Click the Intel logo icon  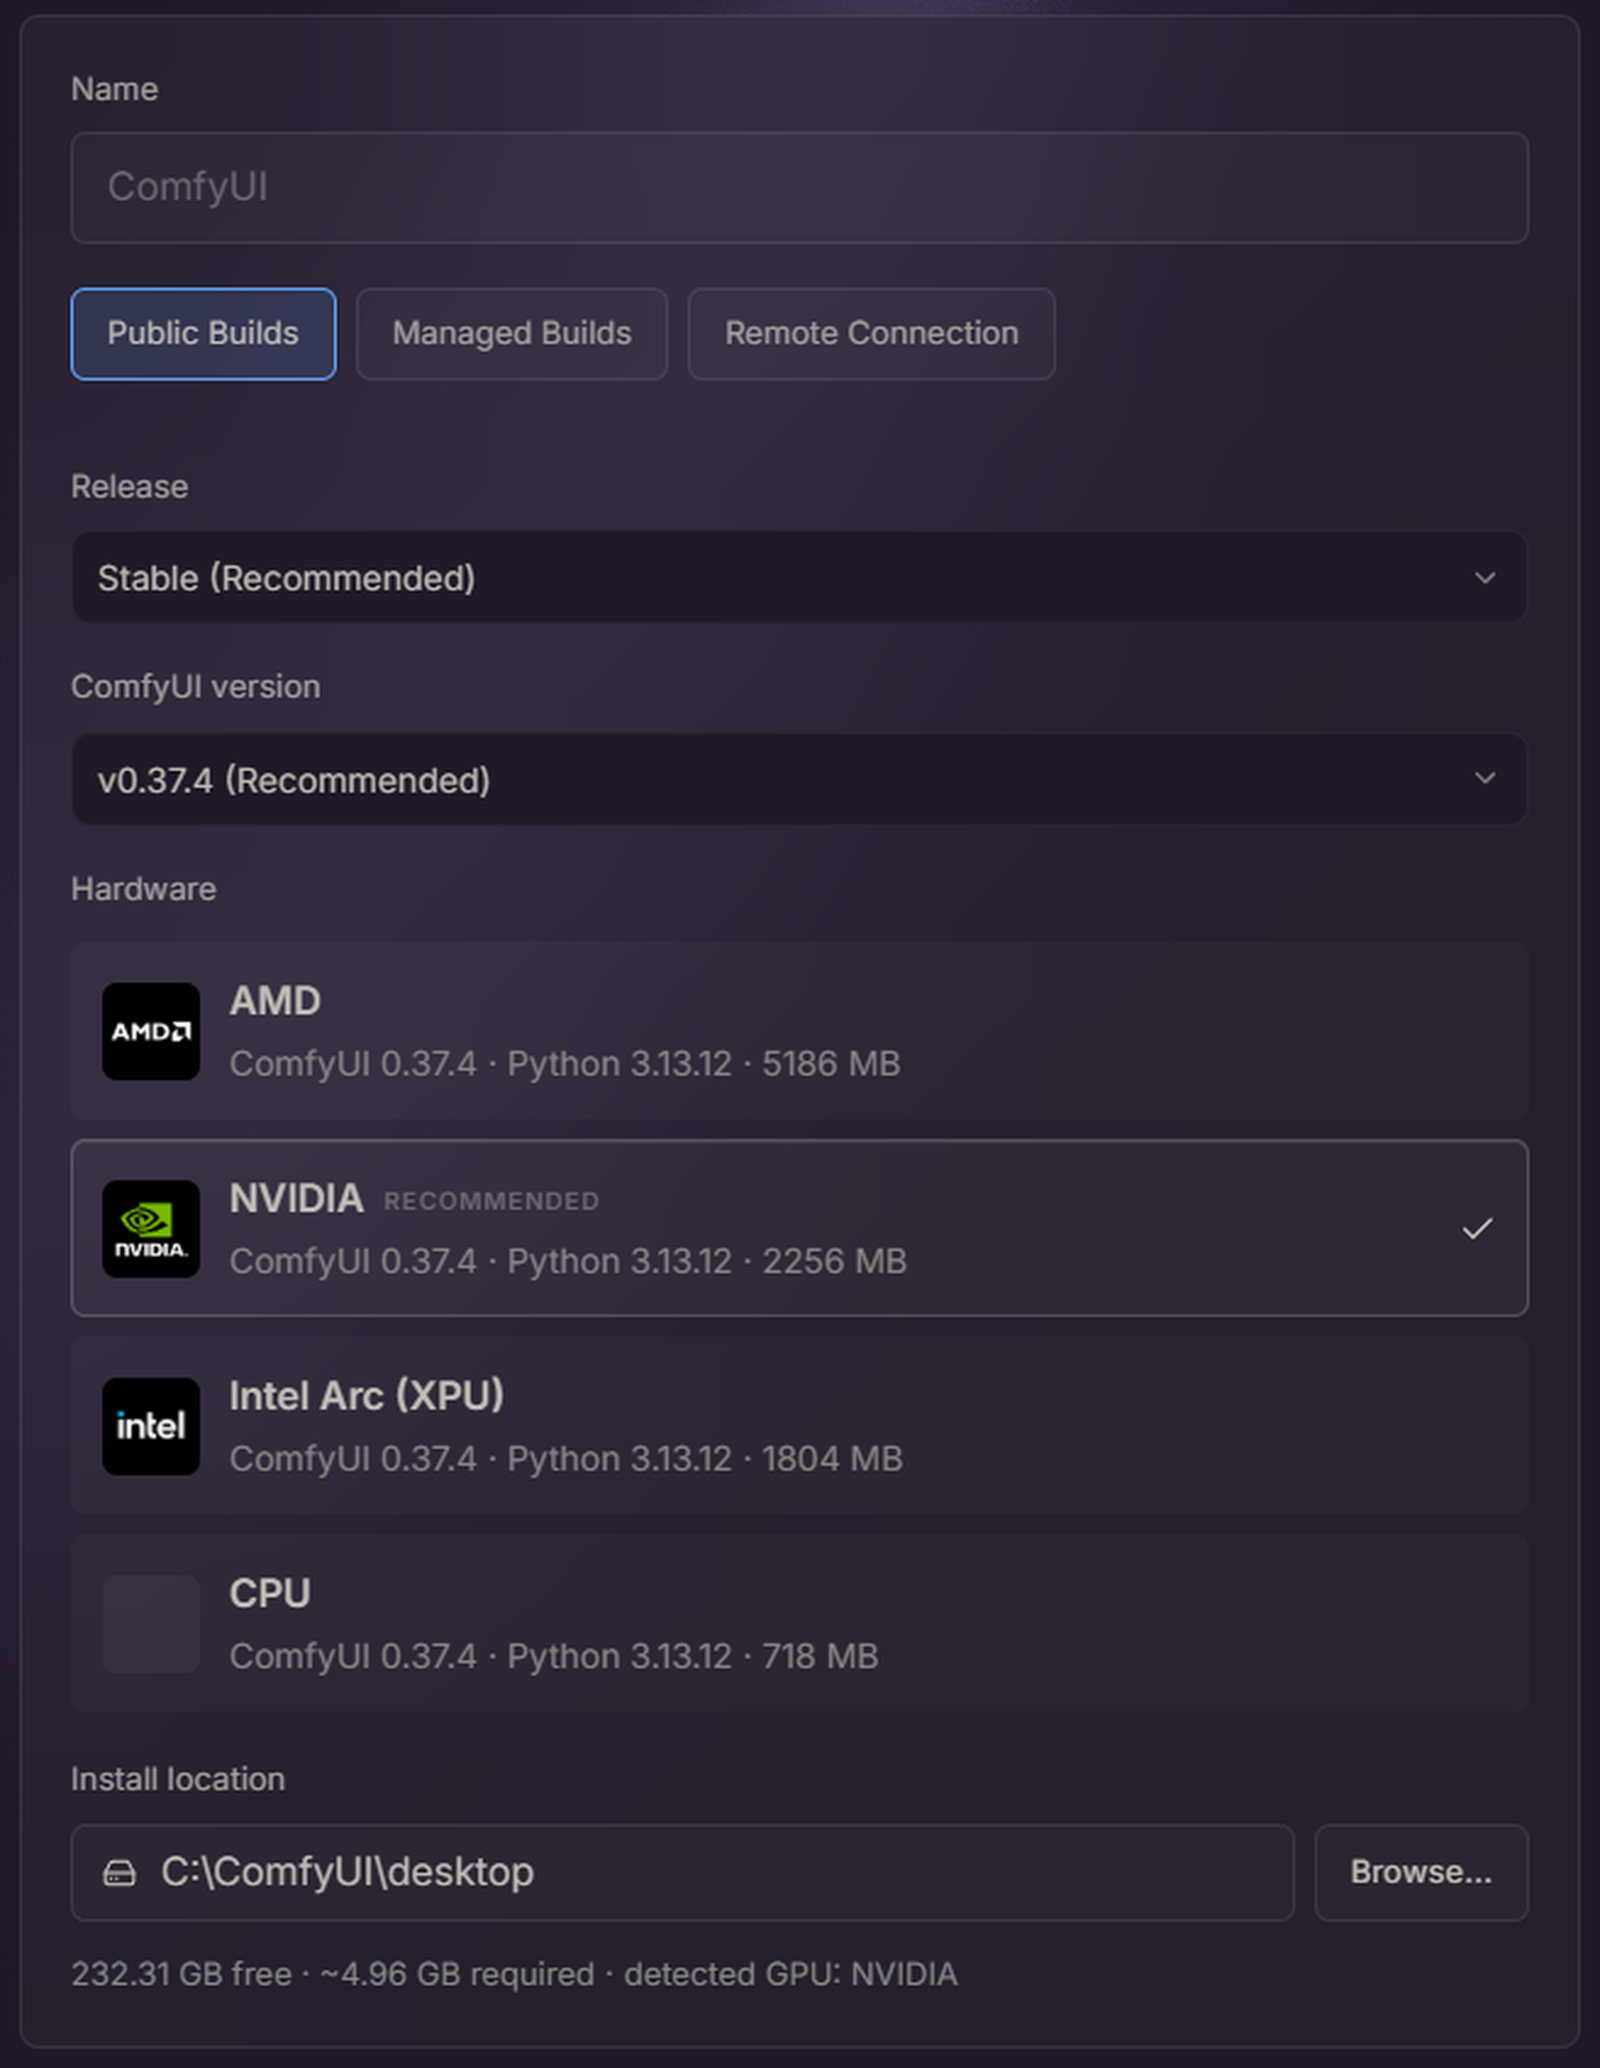click(x=151, y=1426)
